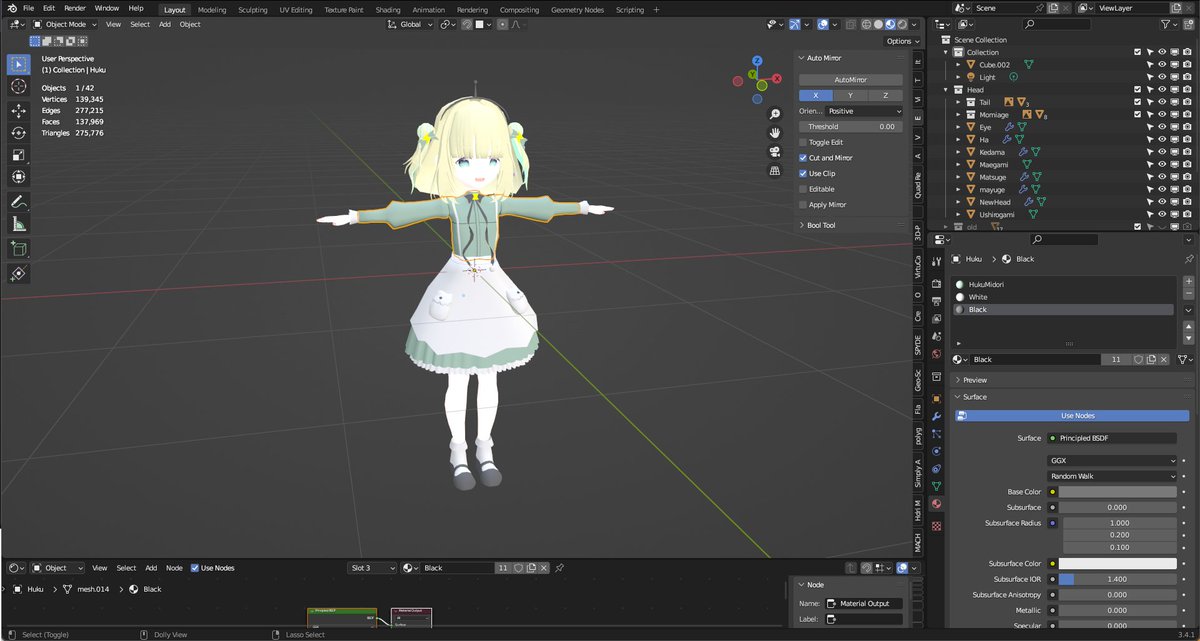The height and width of the screenshot is (641, 1200).
Task: Pin the properties editor context
Action: [x=1188, y=259]
